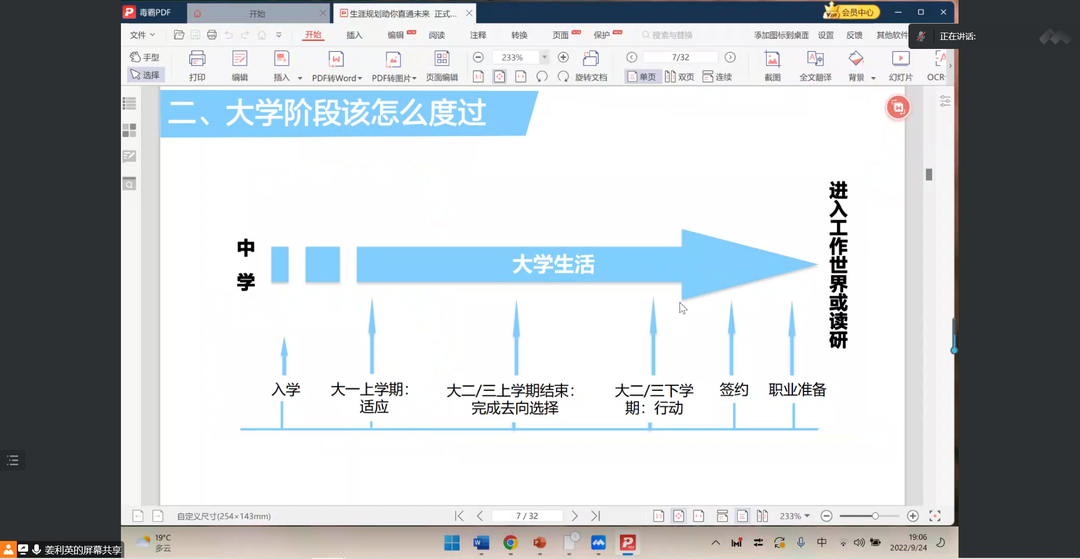The width and height of the screenshot is (1080, 559).
Task: Start slideshow (幻灯片) mode
Action: (x=900, y=65)
